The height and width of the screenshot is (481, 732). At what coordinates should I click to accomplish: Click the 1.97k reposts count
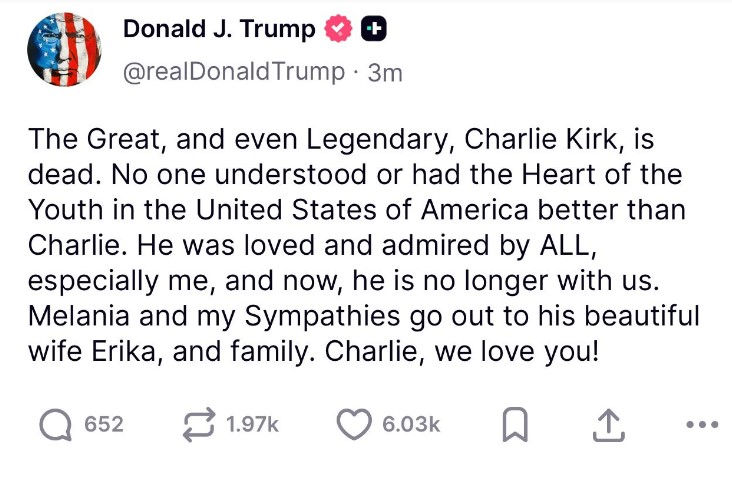252,424
